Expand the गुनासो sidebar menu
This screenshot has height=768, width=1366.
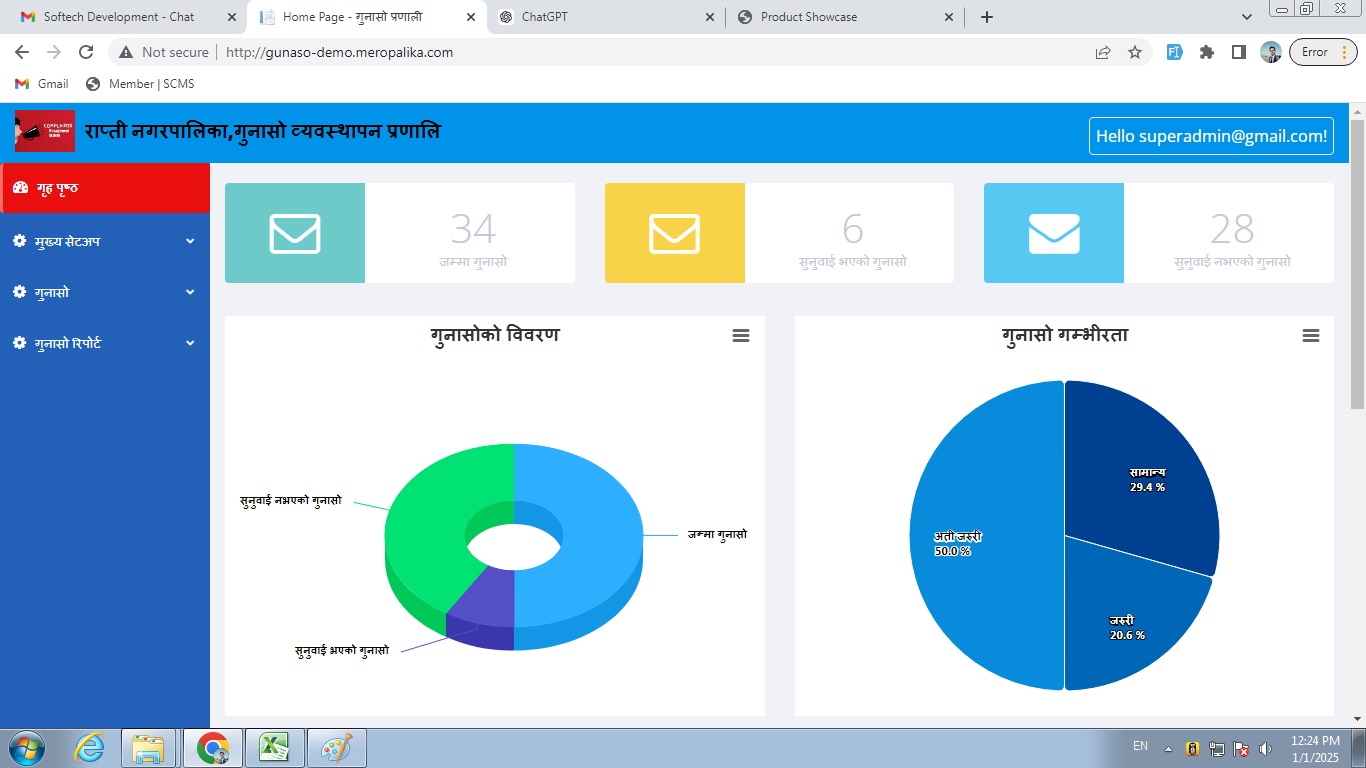[x=105, y=292]
